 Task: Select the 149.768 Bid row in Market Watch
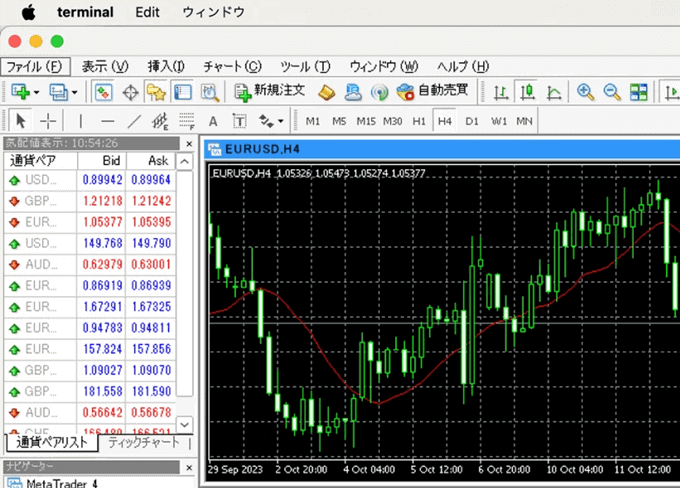(98, 242)
